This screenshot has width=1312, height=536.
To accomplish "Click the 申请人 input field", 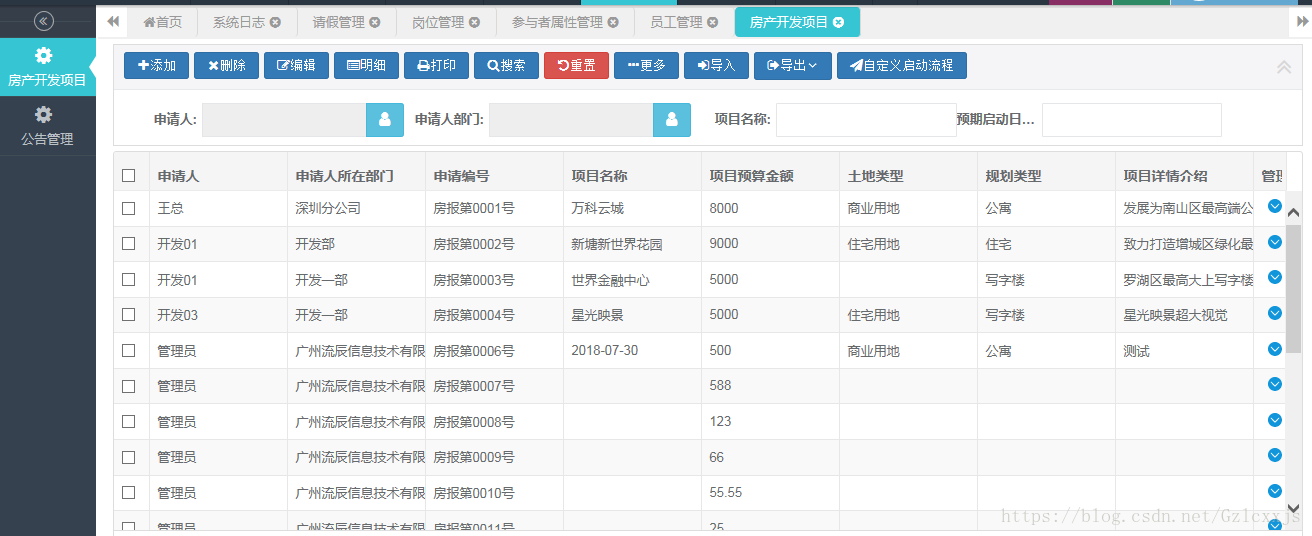I will (x=284, y=120).
